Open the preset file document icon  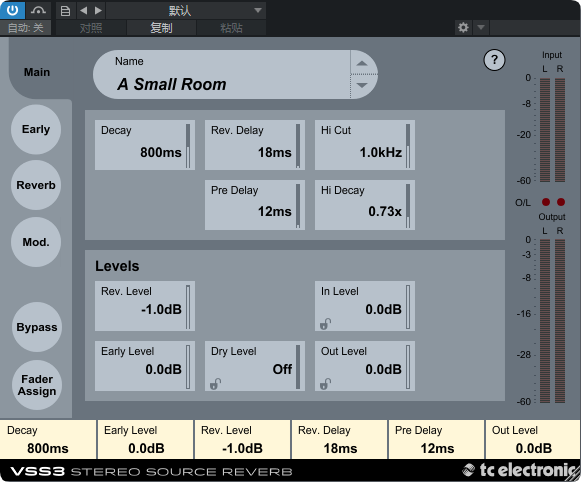[65, 10]
